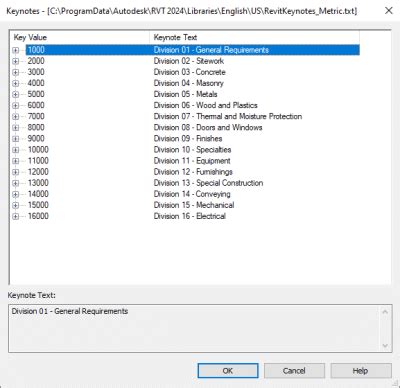The height and width of the screenshot is (388, 400).
Task: Select key value 14000
Action: point(38,194)
